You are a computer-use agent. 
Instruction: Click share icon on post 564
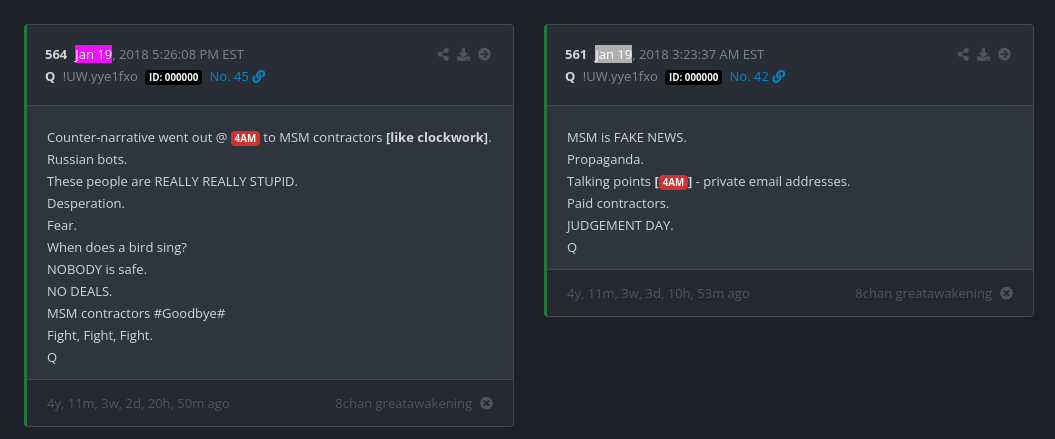click(443, 55)
